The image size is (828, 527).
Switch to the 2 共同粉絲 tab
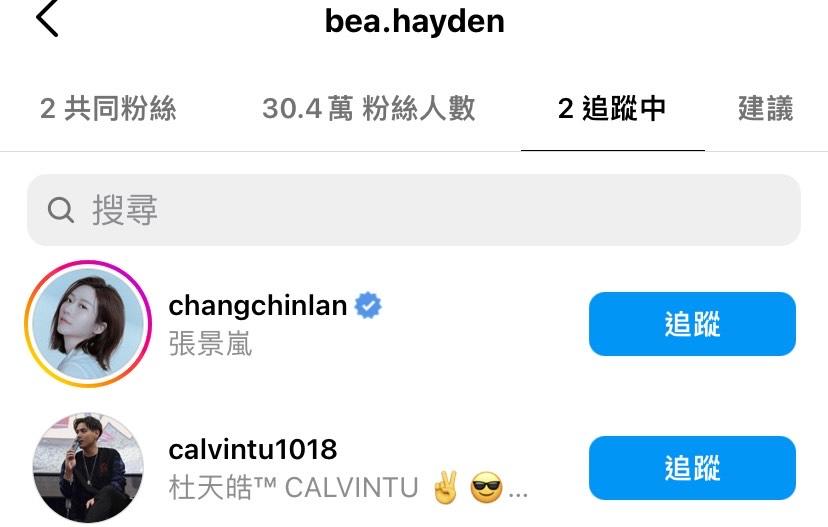[108, 109]
